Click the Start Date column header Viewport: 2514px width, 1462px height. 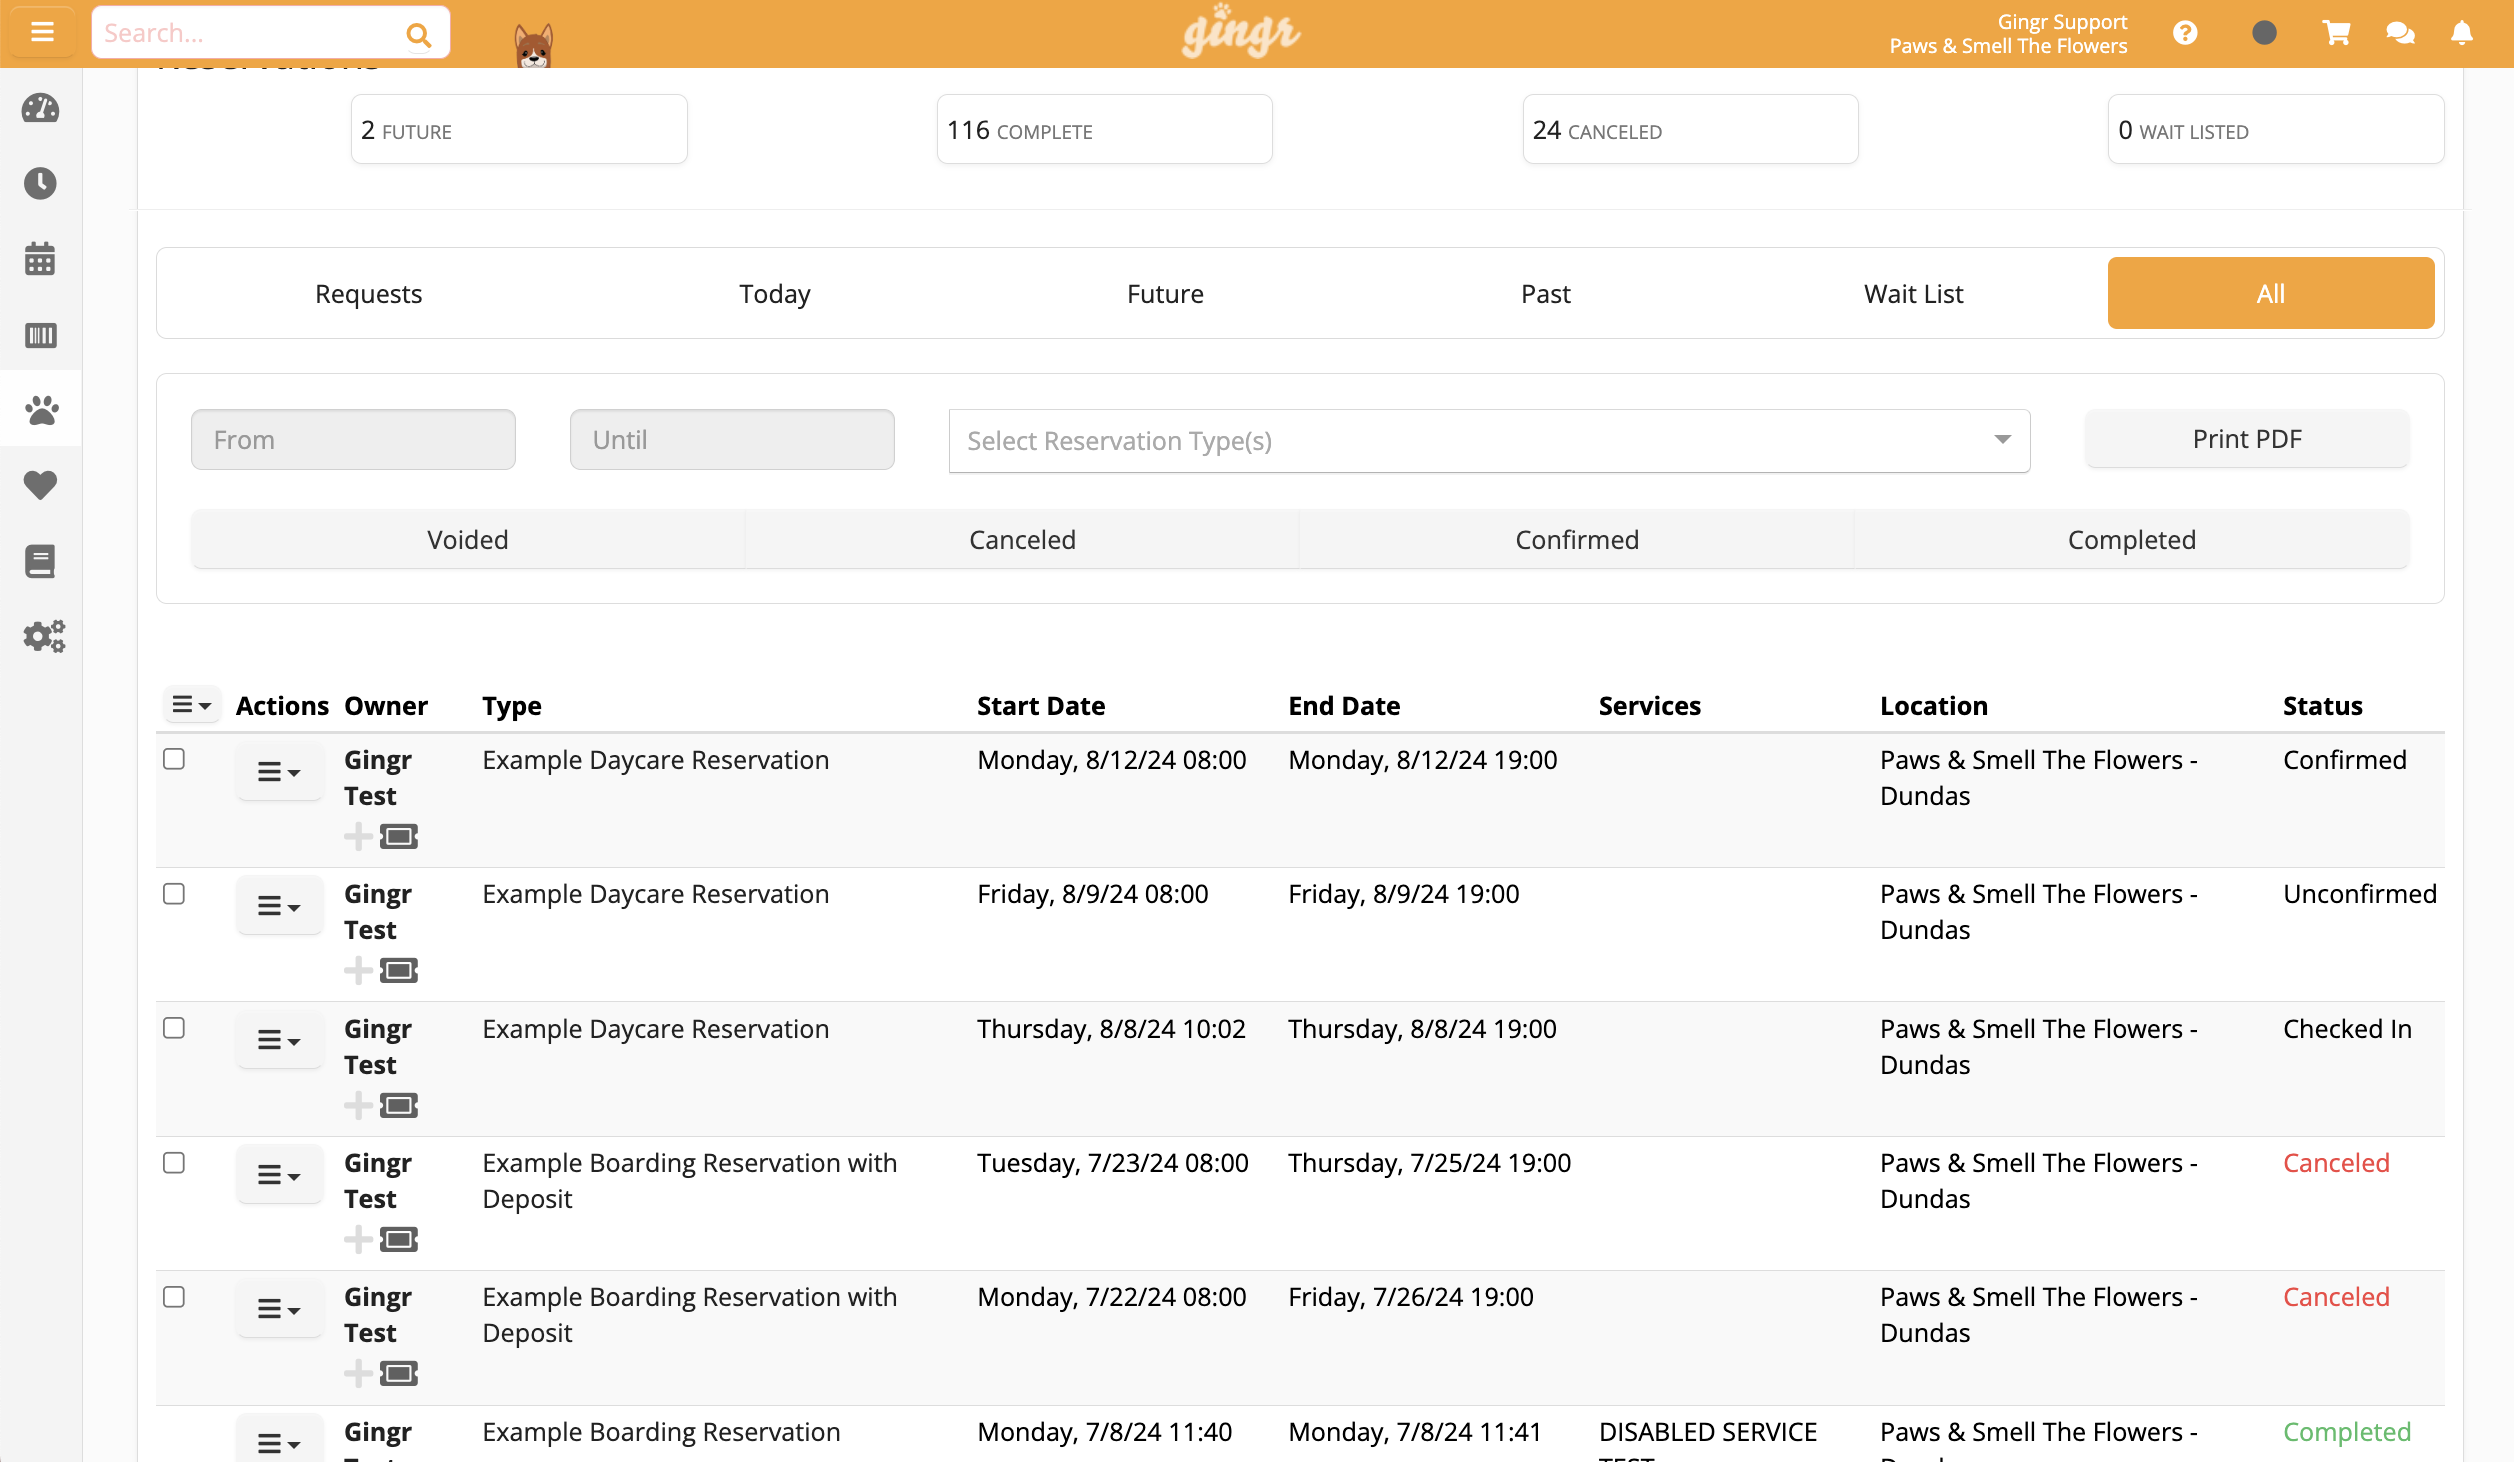1040,705
